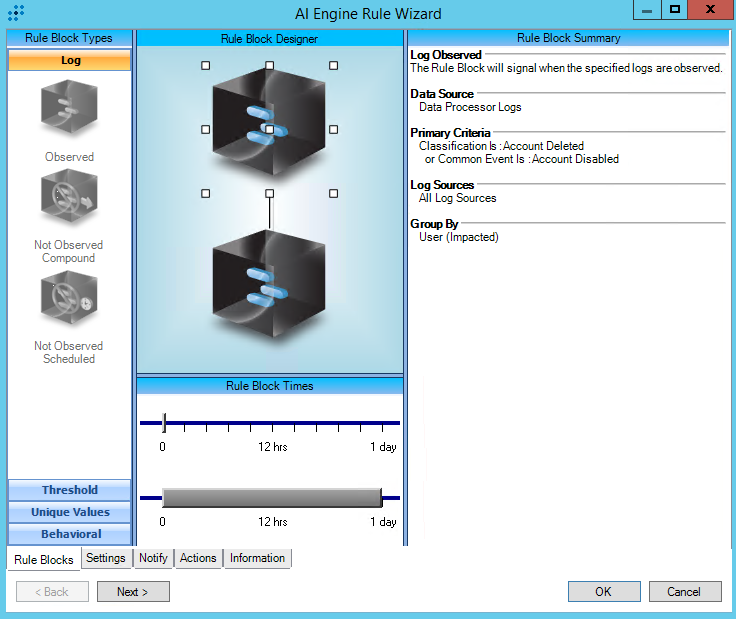Collapse the Log rule block types header
The height and width of the screenshot is (619, 736).
[69, 60]
